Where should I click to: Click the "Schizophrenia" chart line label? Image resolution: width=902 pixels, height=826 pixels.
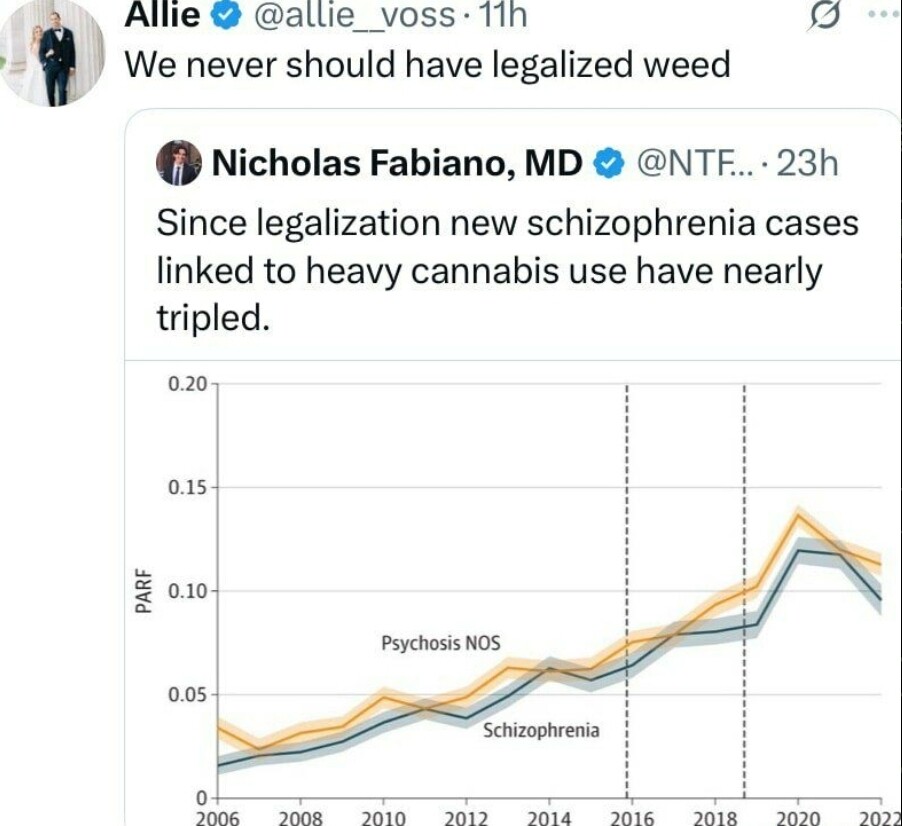click(541, 730)
